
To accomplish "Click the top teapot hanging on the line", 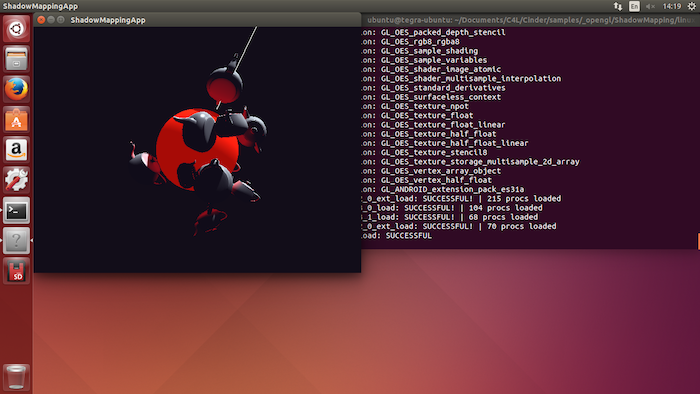I will (x=225, y=84).
